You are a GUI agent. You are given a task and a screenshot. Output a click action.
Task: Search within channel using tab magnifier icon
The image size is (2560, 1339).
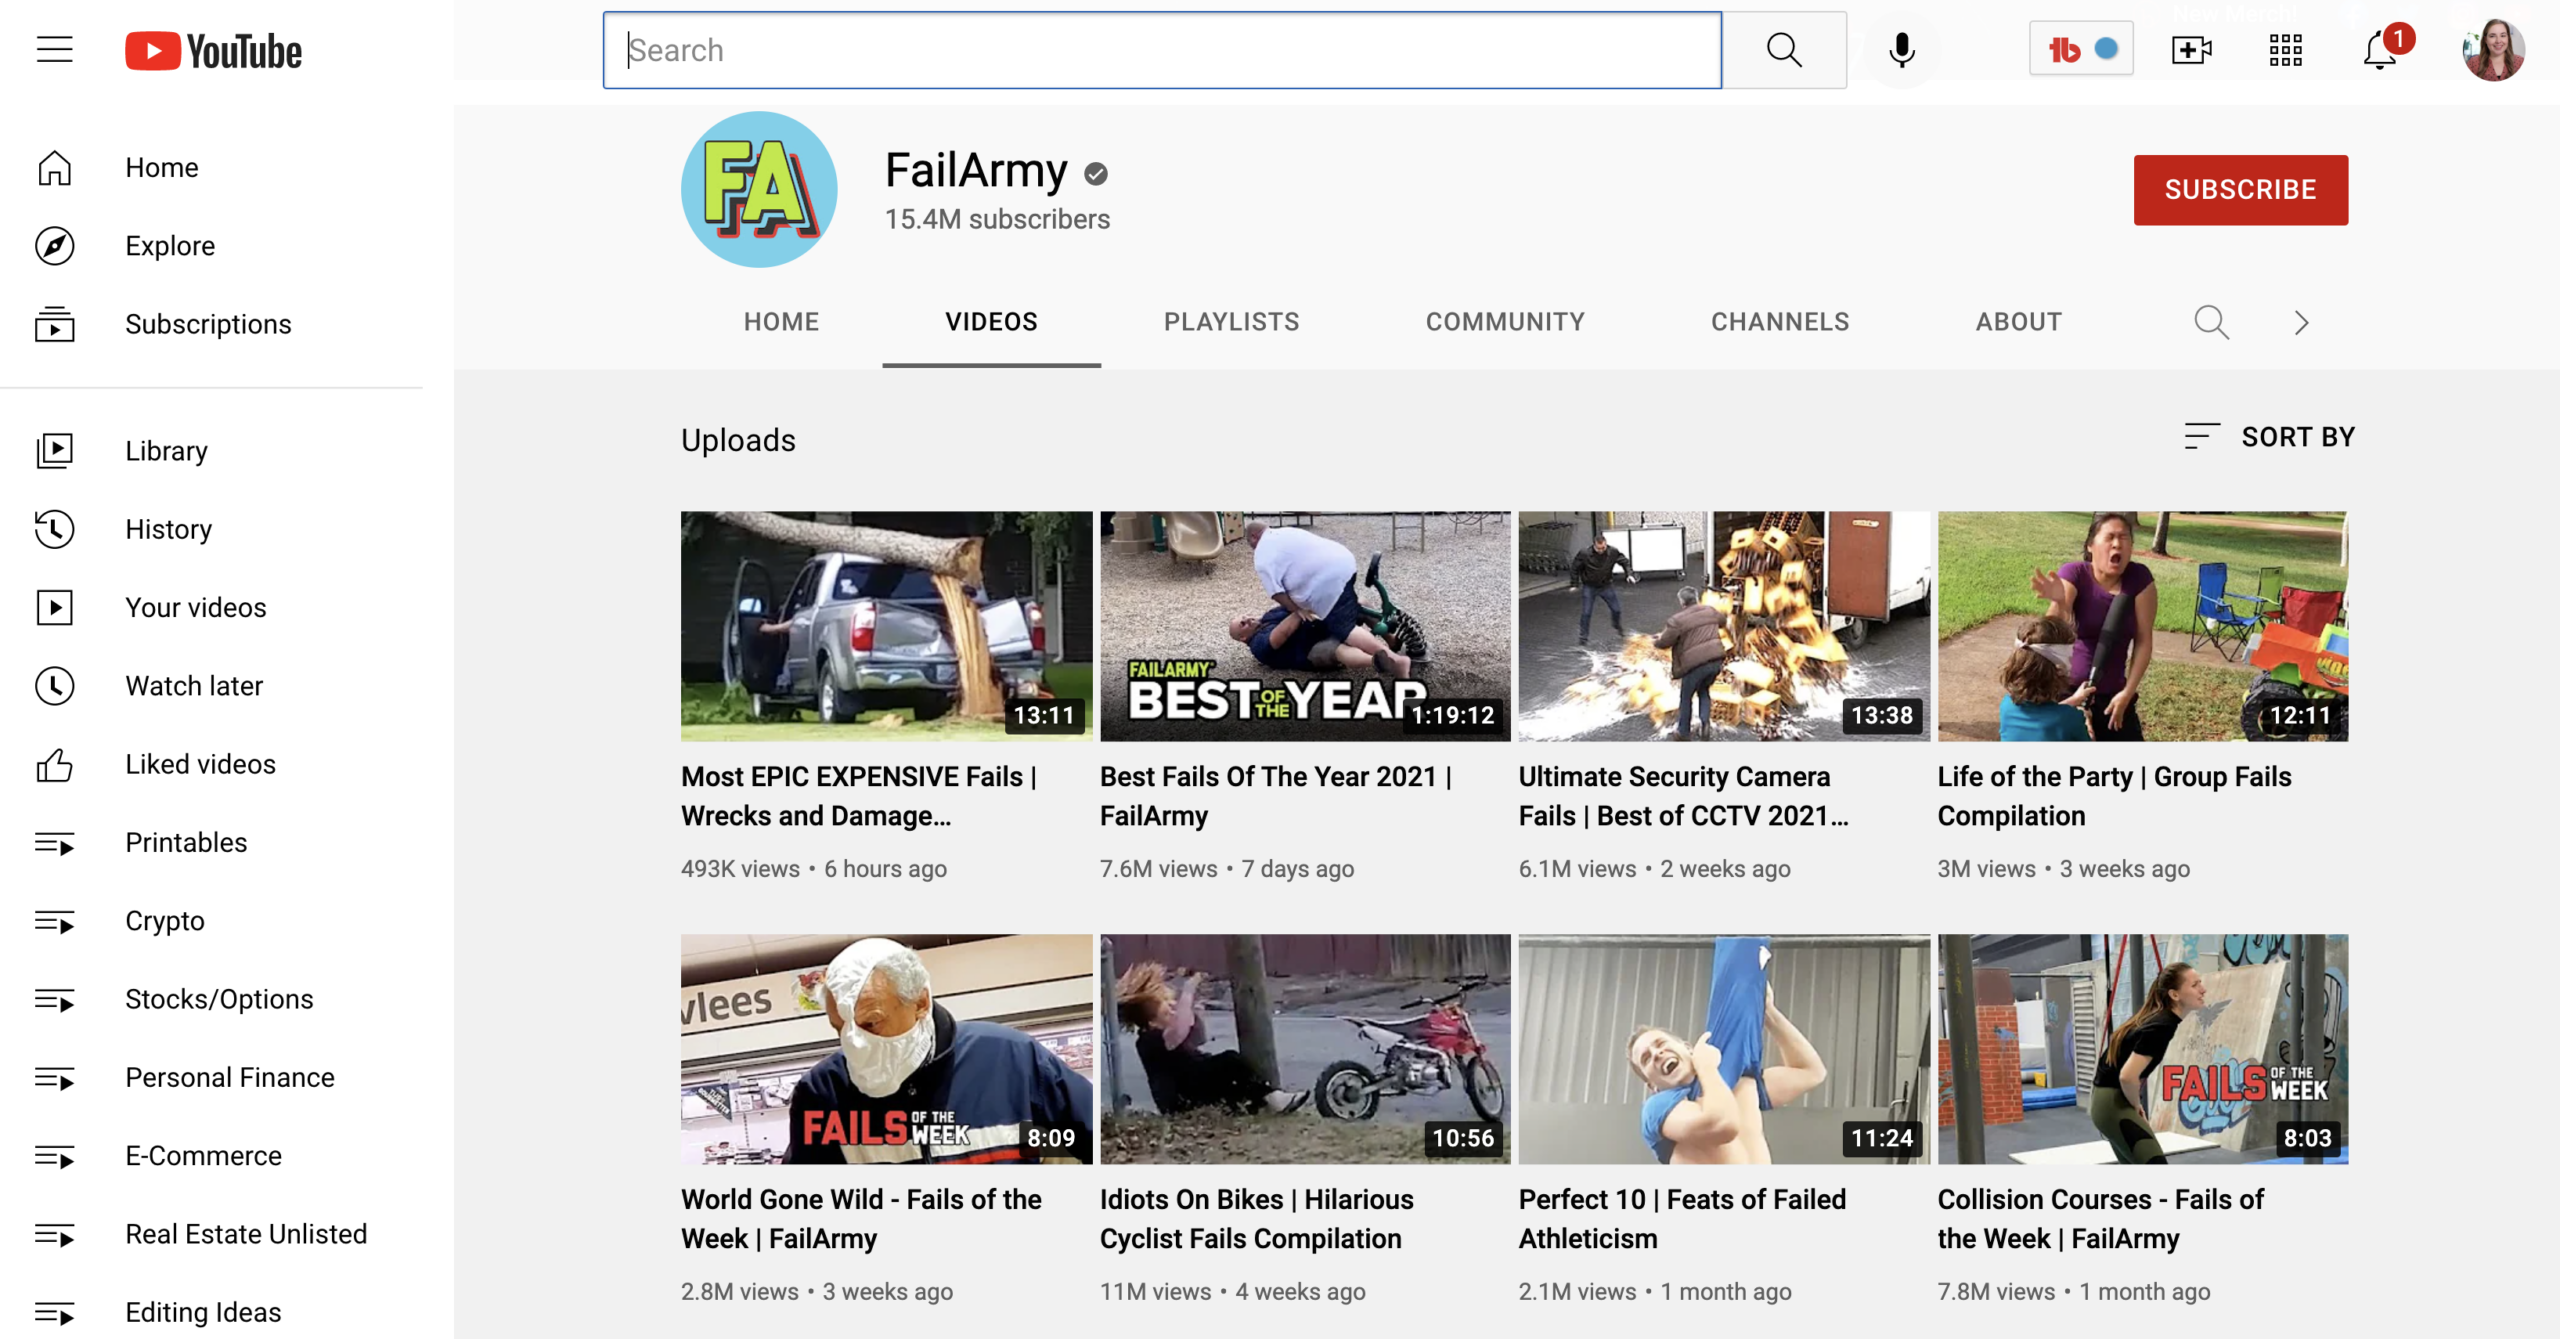[x=2211, y=322]
